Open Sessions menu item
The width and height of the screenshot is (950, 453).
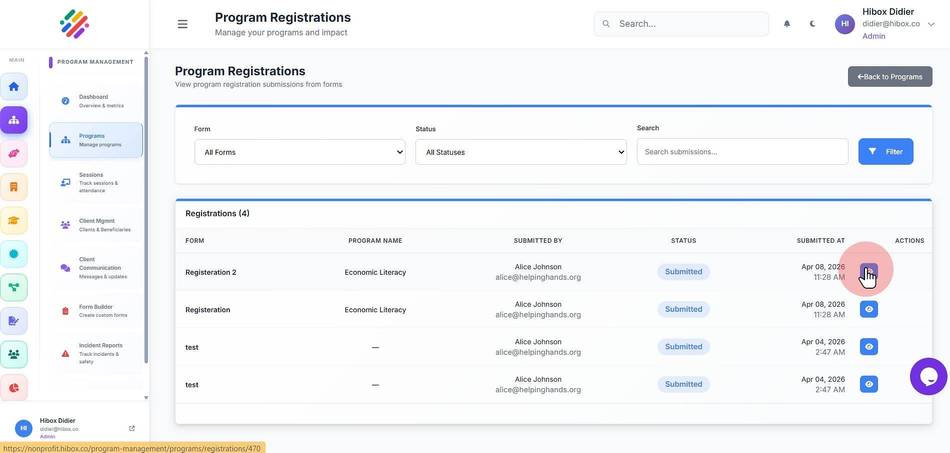(x=96, y=182)
